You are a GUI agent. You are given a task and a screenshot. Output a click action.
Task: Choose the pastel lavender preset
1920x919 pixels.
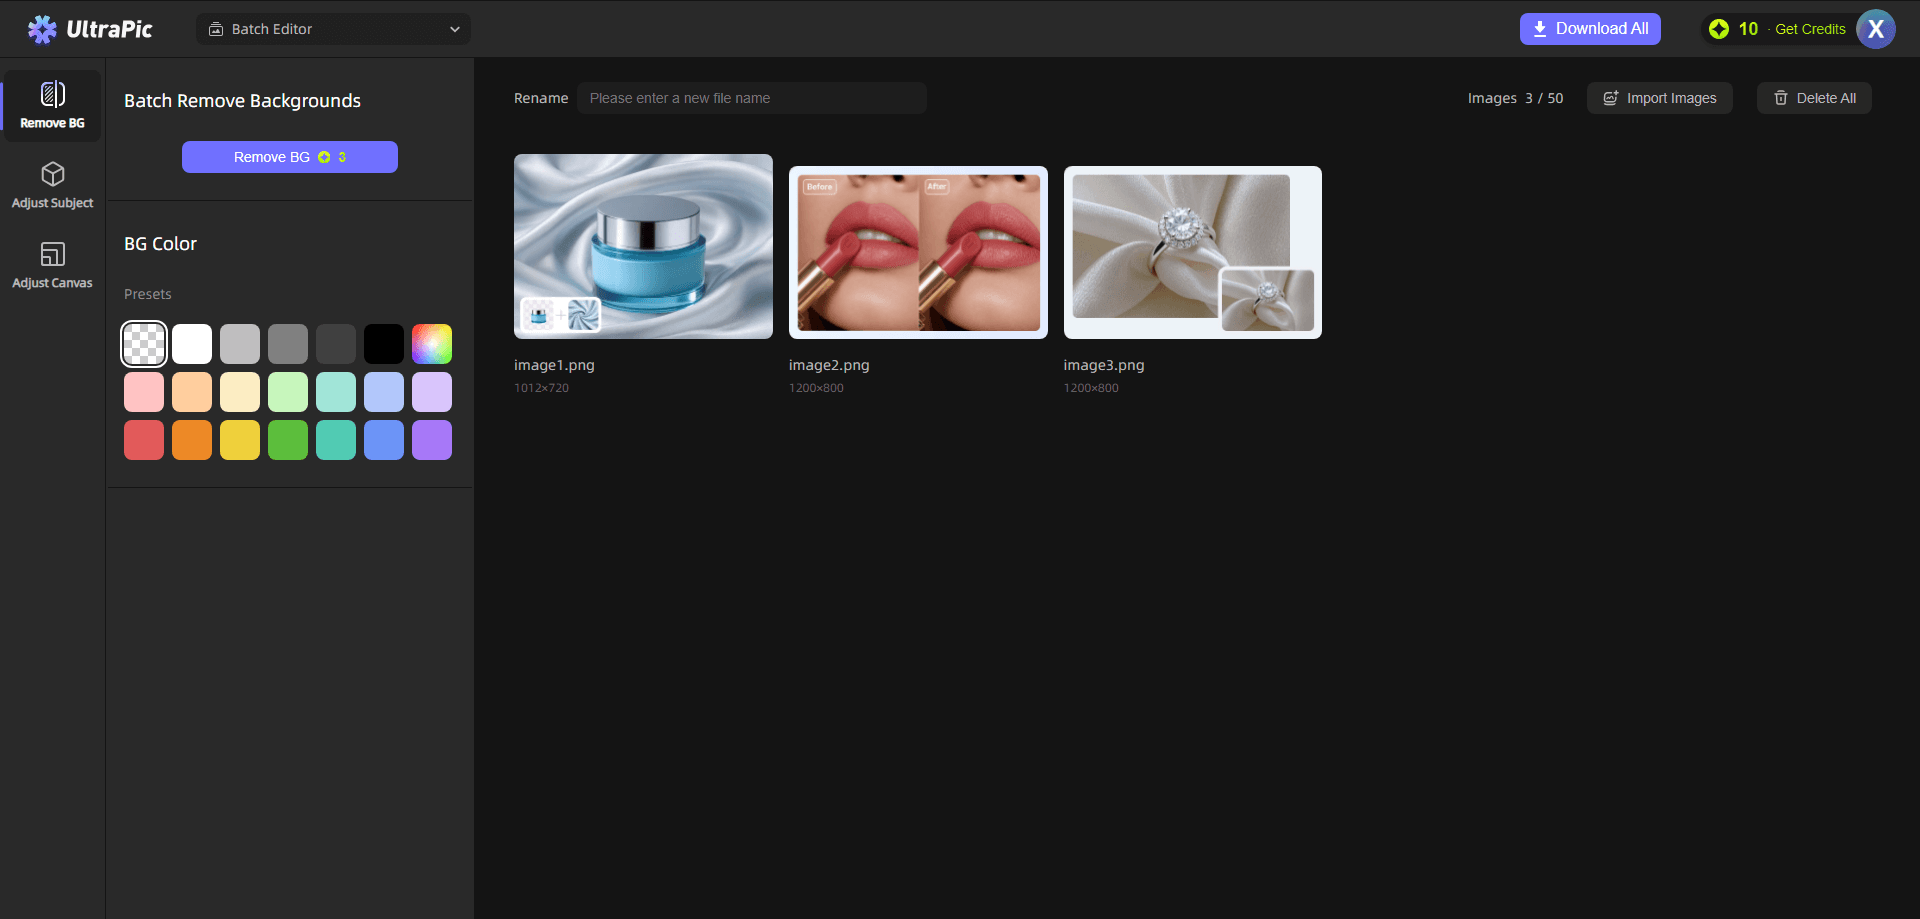432,392
